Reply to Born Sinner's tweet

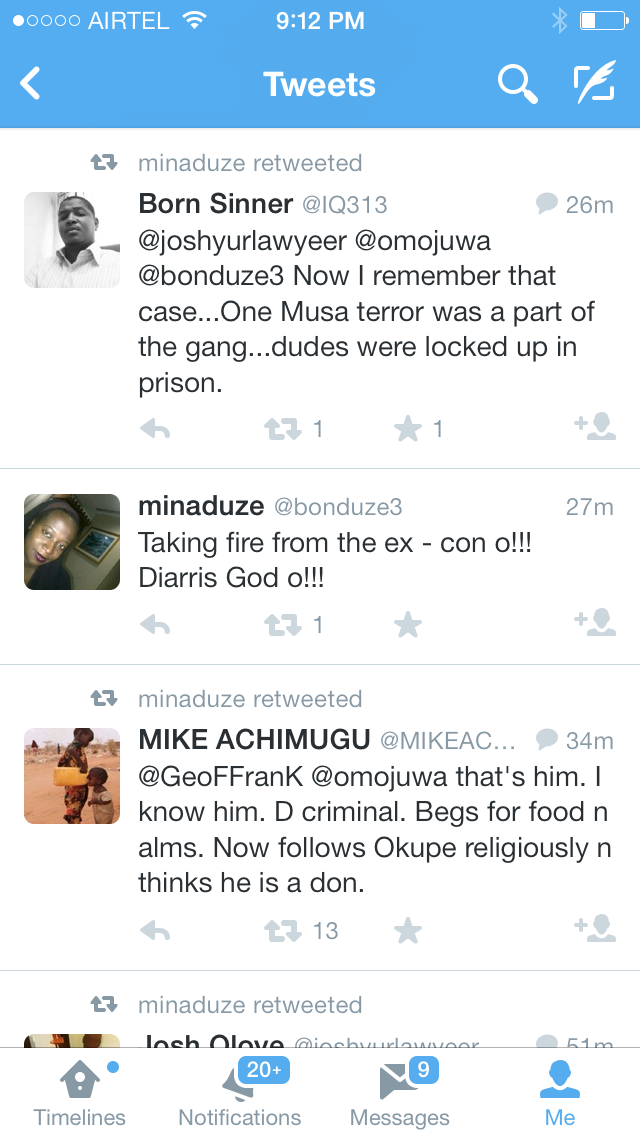155,430
